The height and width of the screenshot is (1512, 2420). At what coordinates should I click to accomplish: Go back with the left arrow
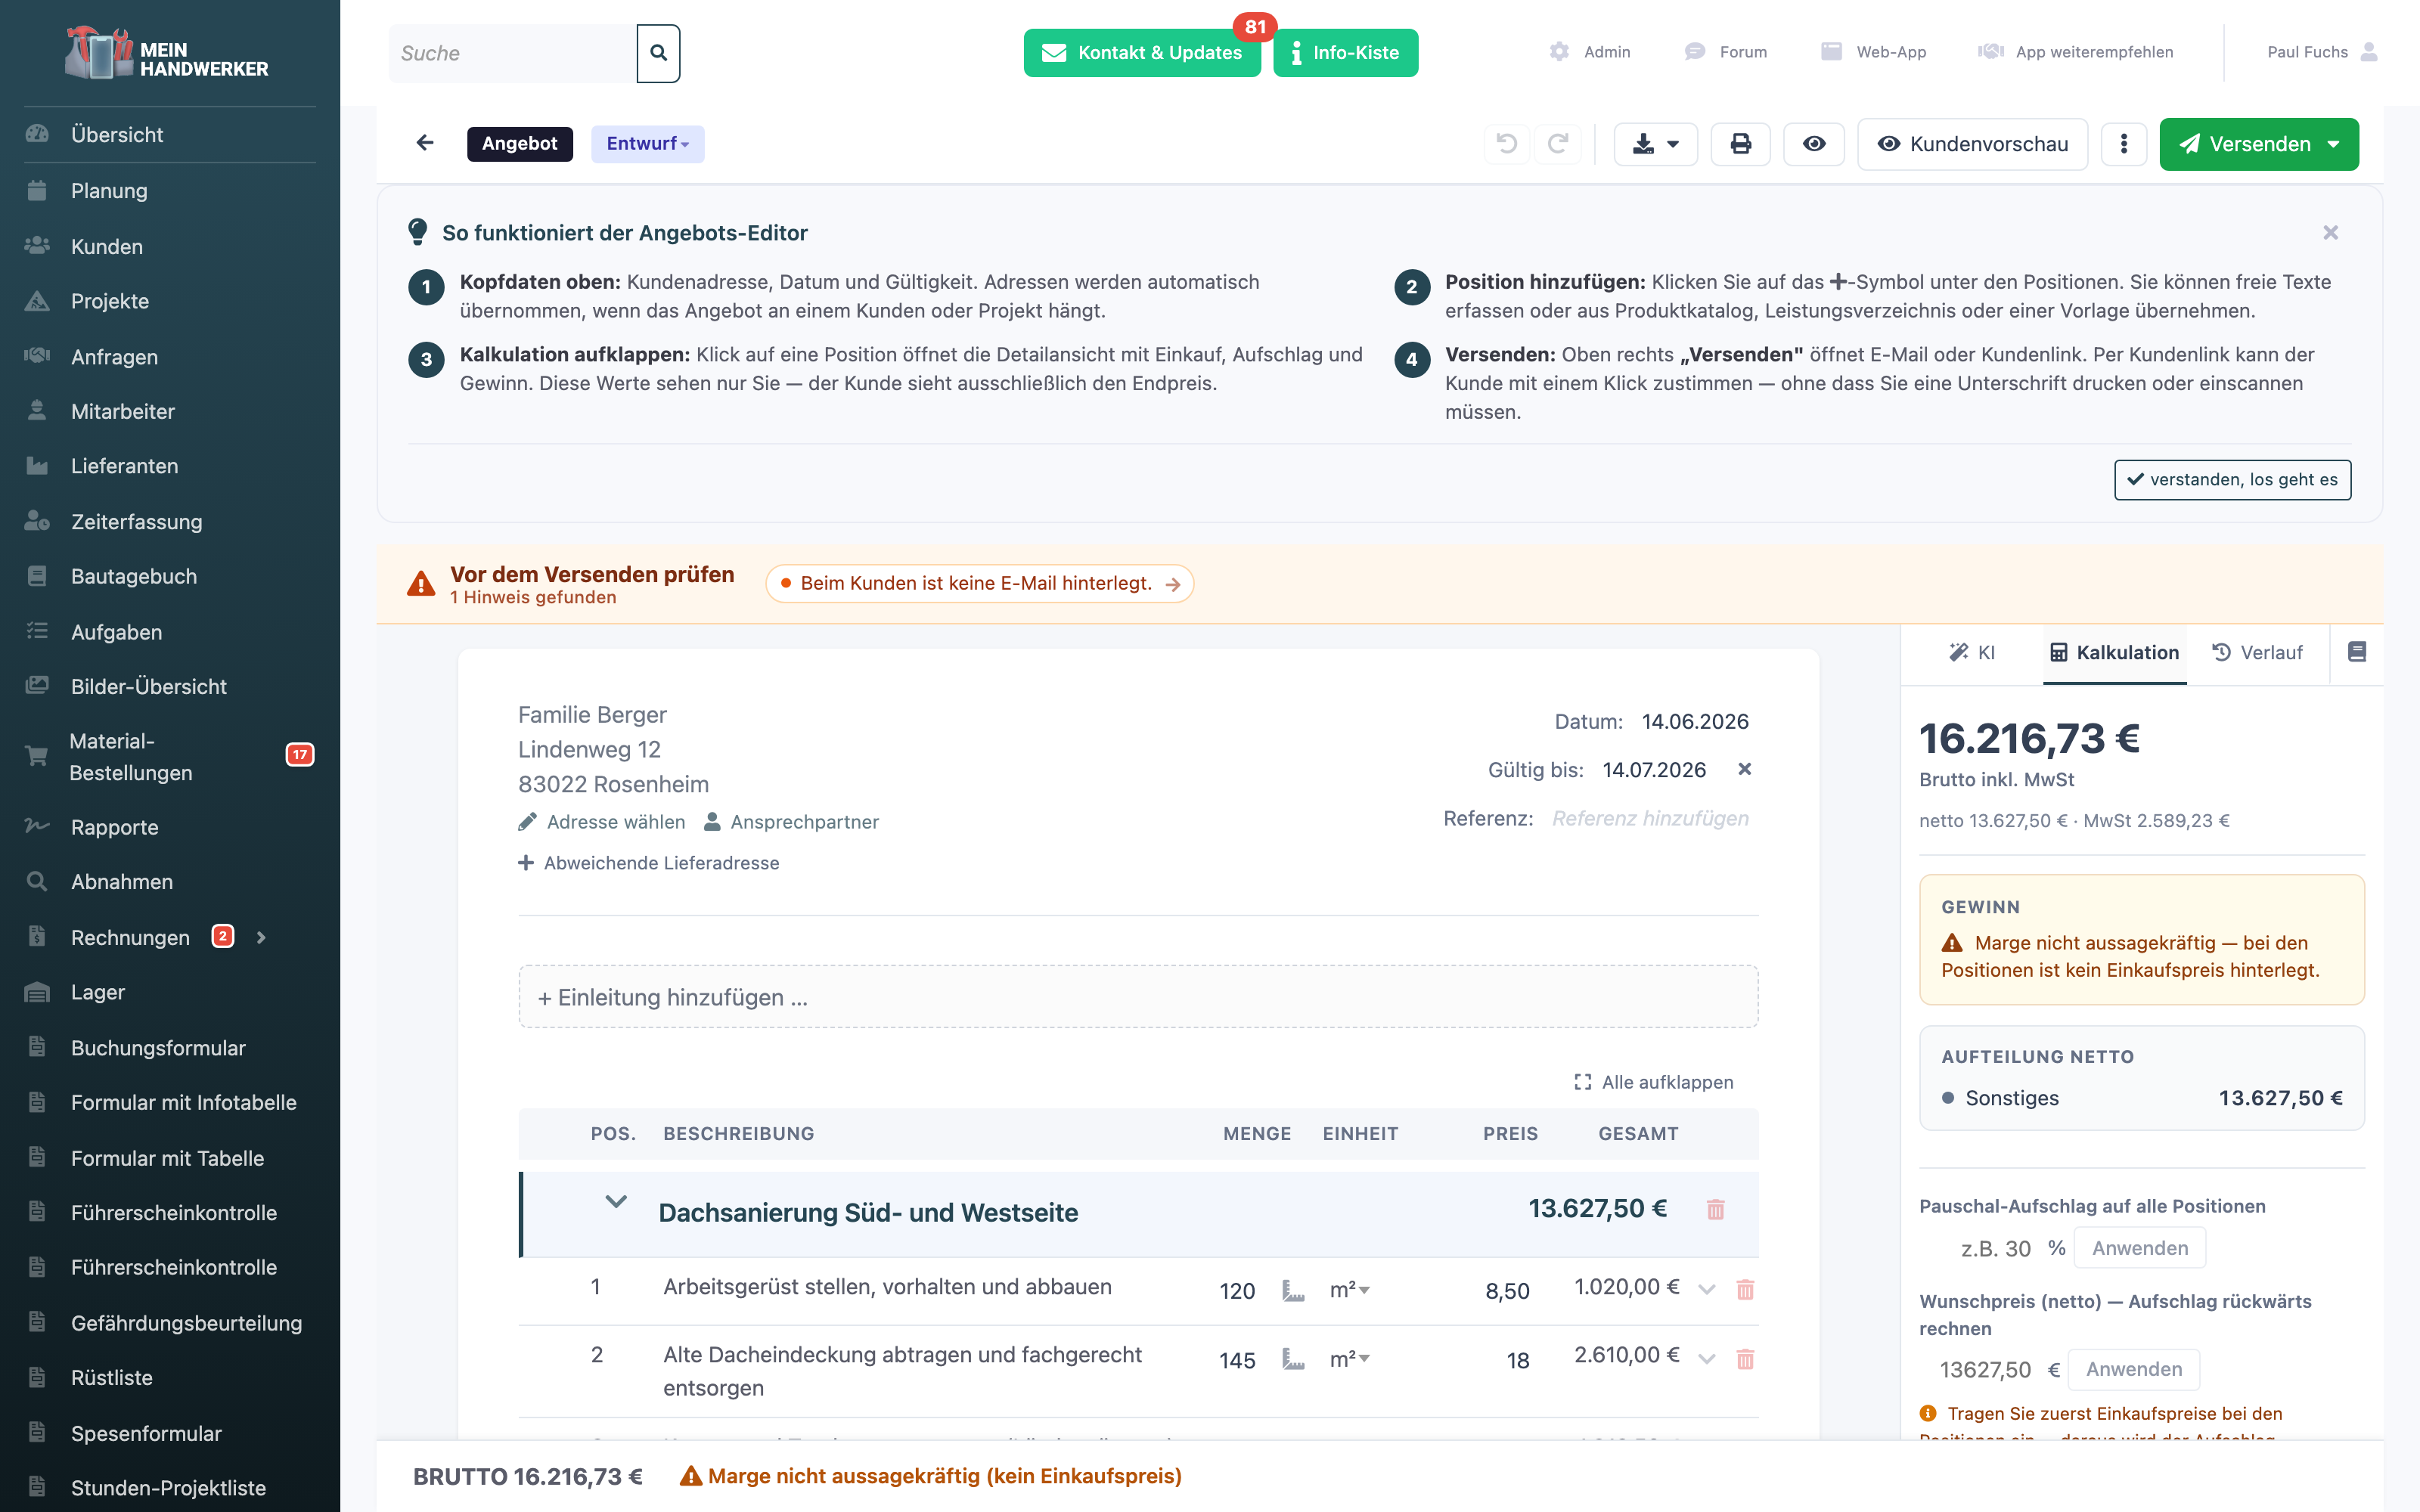(425, 143)
